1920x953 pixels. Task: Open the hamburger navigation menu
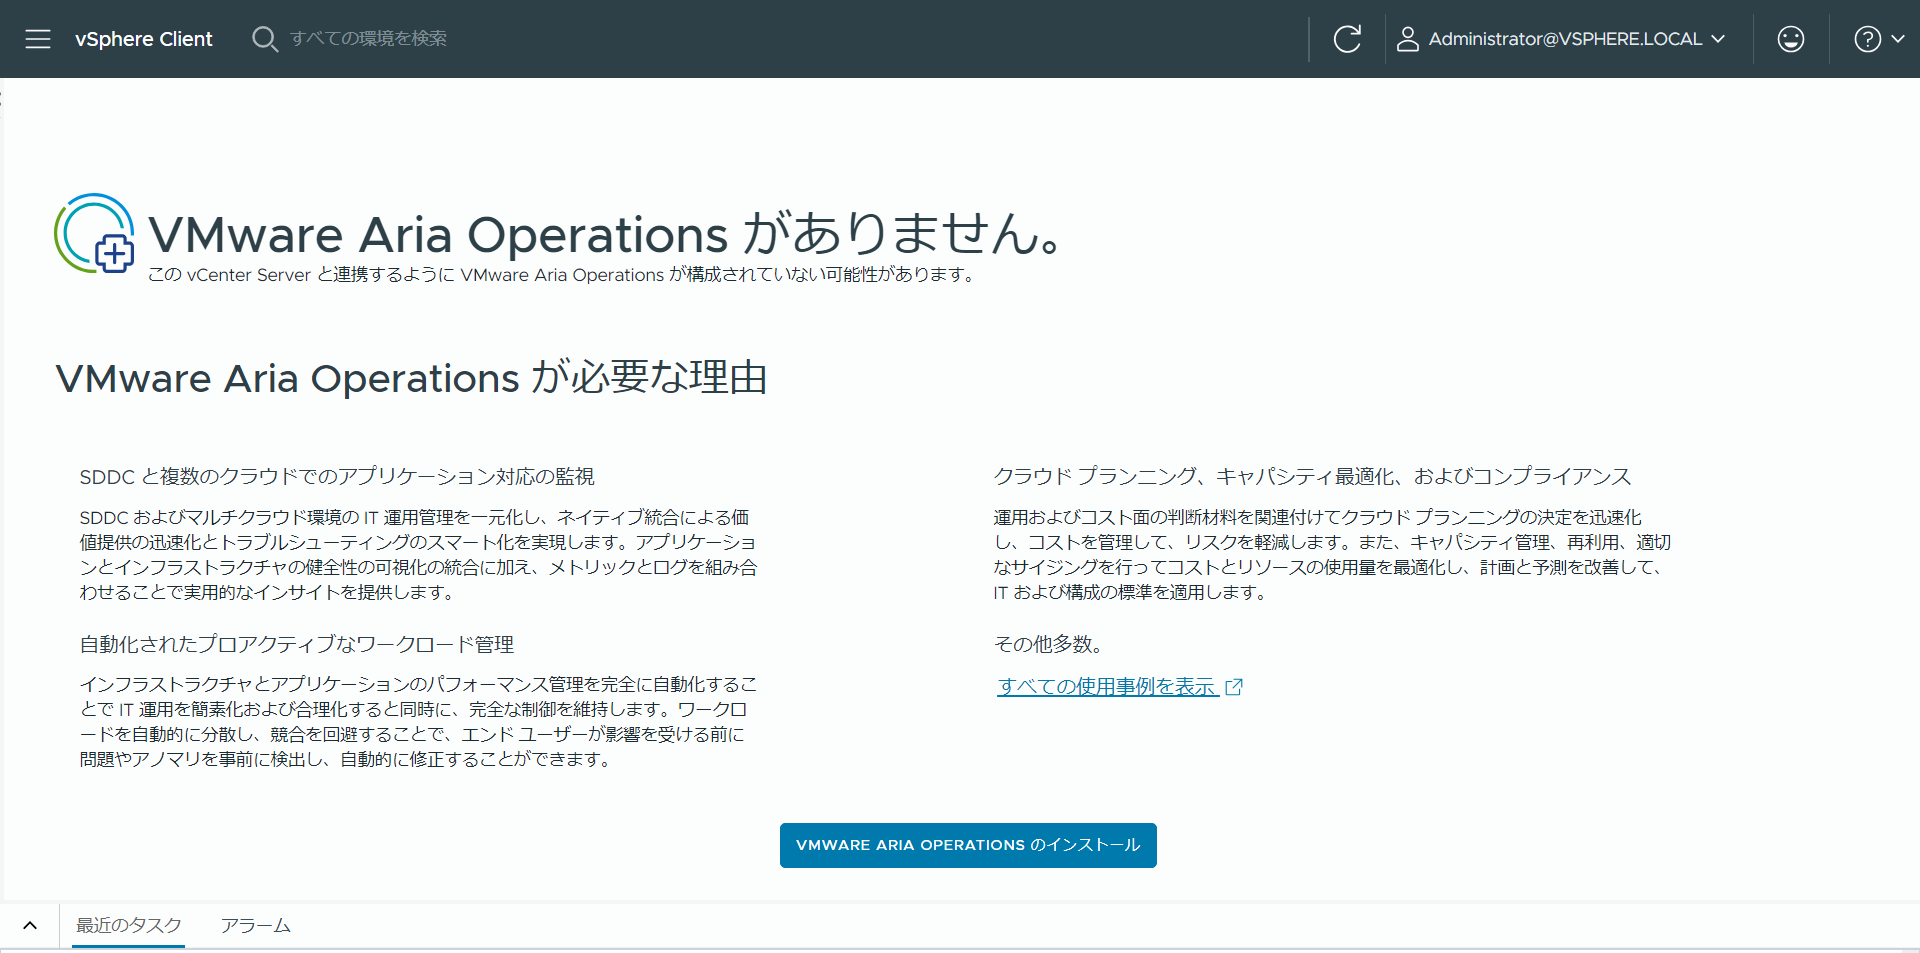(x=38, y=39)
